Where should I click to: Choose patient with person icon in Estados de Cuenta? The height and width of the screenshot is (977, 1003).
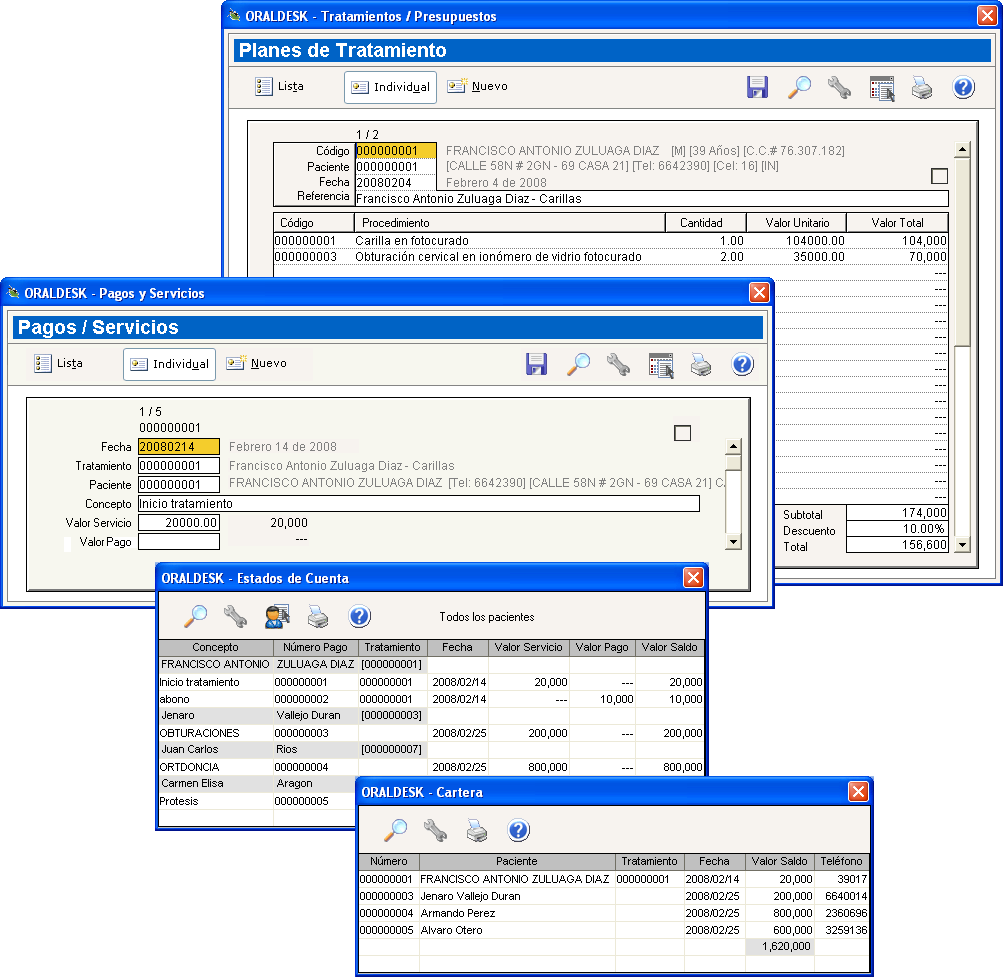coord(277,616)
